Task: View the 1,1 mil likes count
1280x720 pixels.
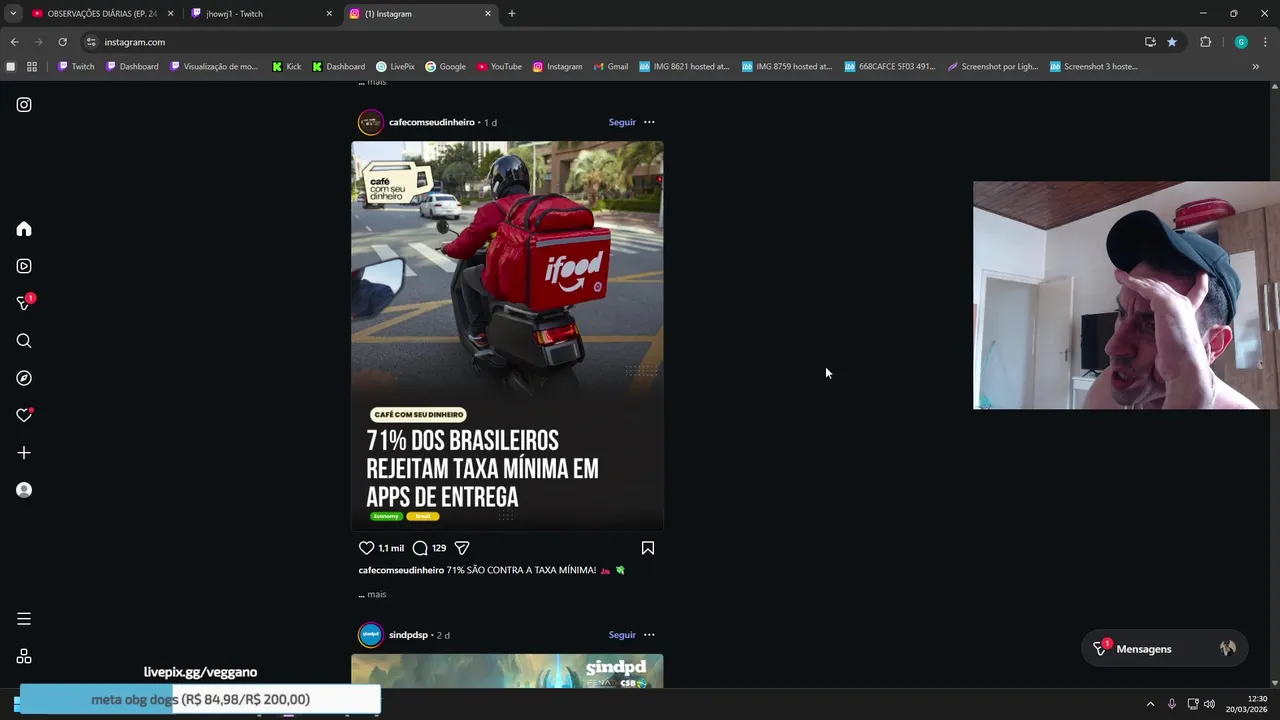Action: coord(391,548)
